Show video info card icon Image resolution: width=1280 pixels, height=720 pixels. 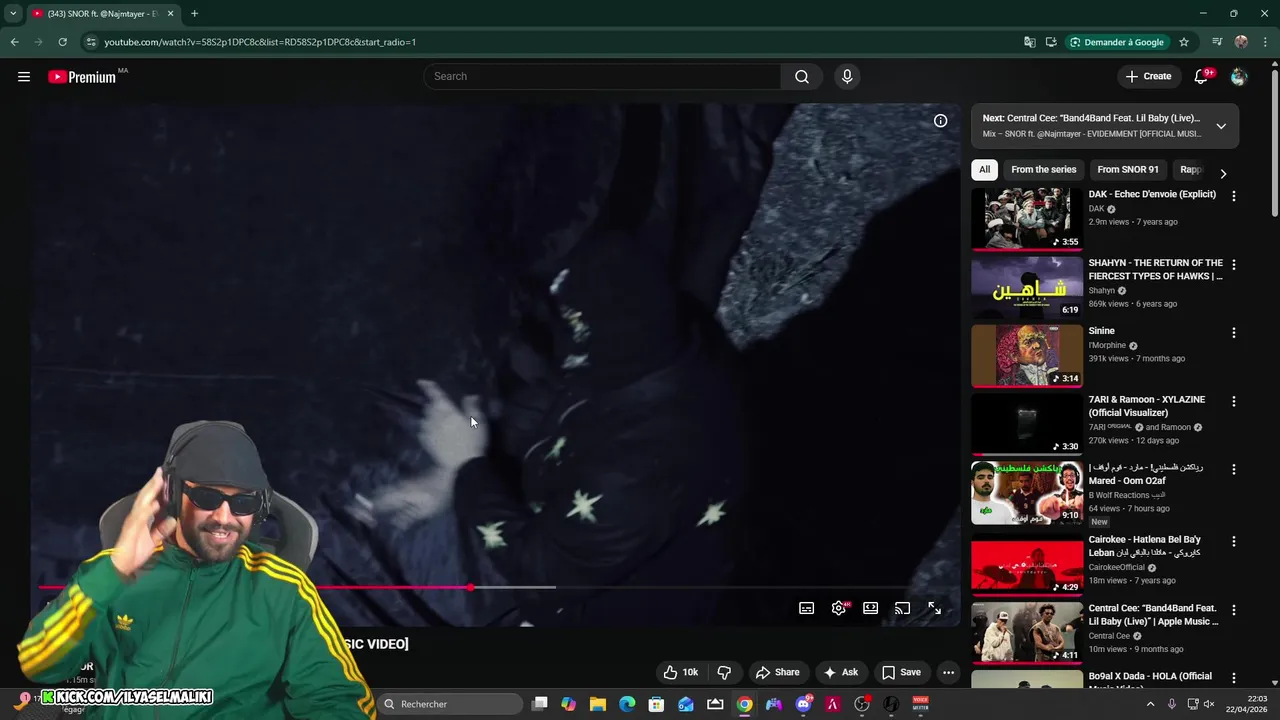pyautogui.click(x=940, y=121)
